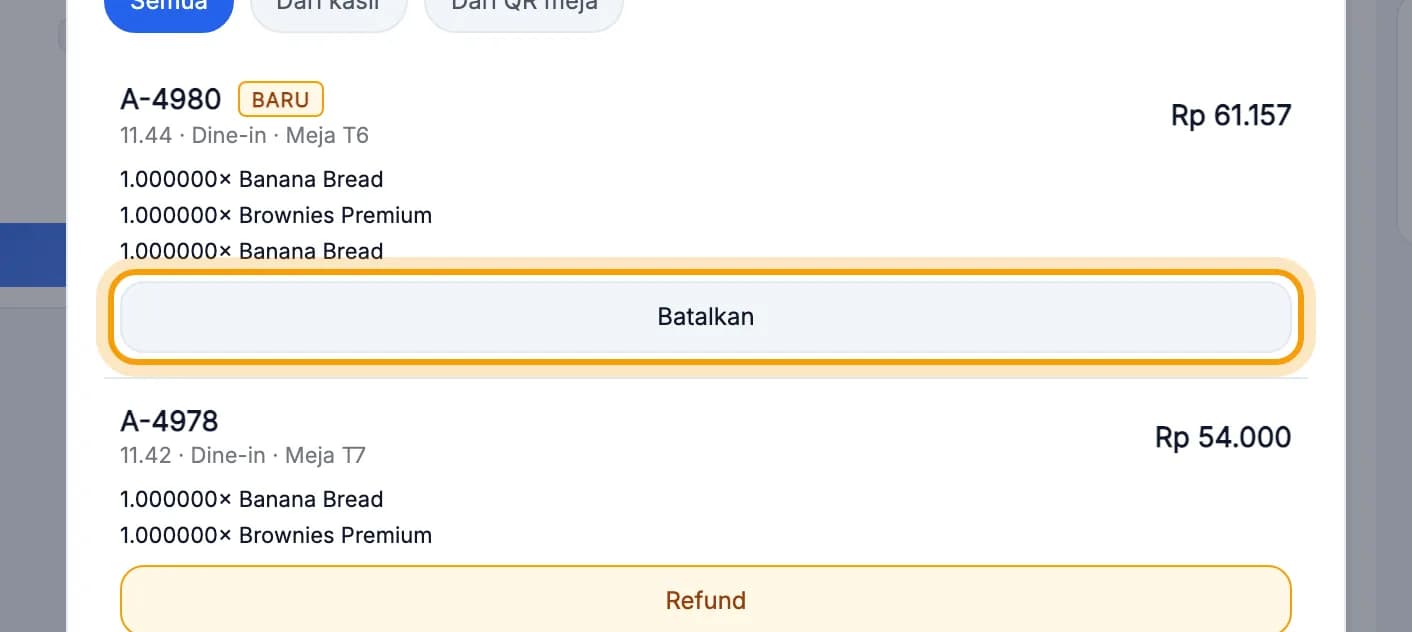This screenshot has height=632, width=1412.
Task: Select Banana Bread line in order A-4978
Action: pyautogui.click(x=252, y=500)
